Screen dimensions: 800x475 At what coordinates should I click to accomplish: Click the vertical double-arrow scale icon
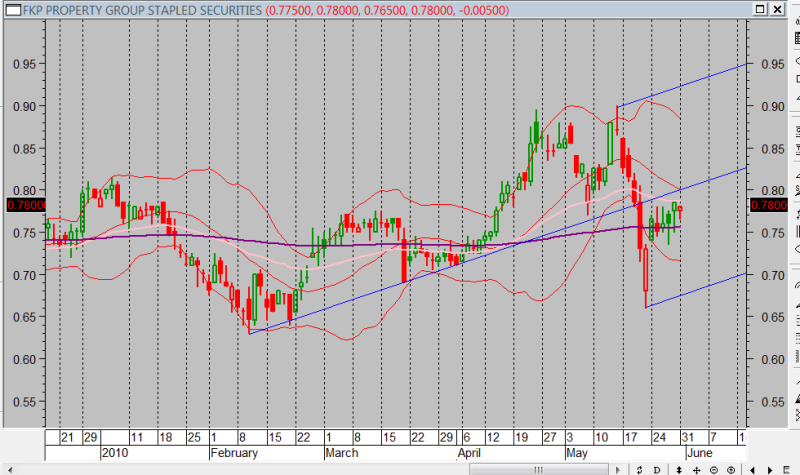679,470
